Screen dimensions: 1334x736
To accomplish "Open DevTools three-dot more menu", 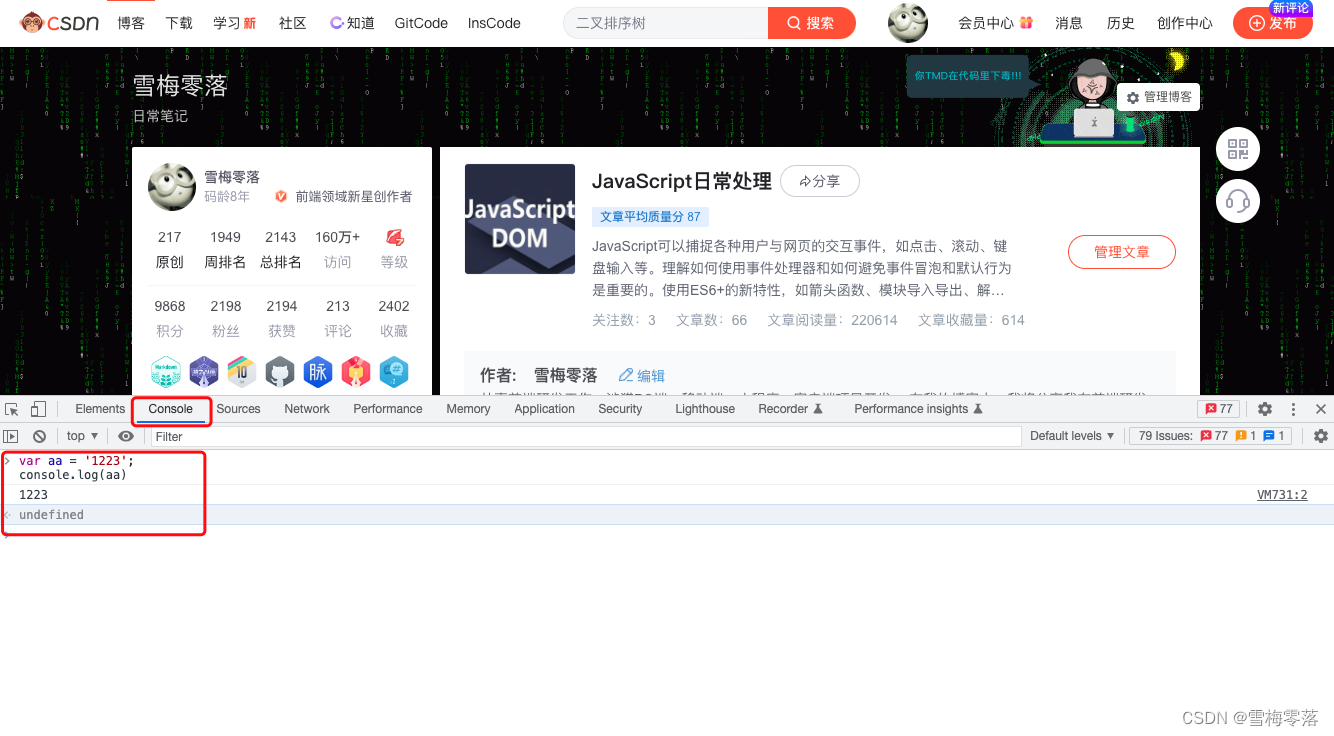I will pos(1293,409).
